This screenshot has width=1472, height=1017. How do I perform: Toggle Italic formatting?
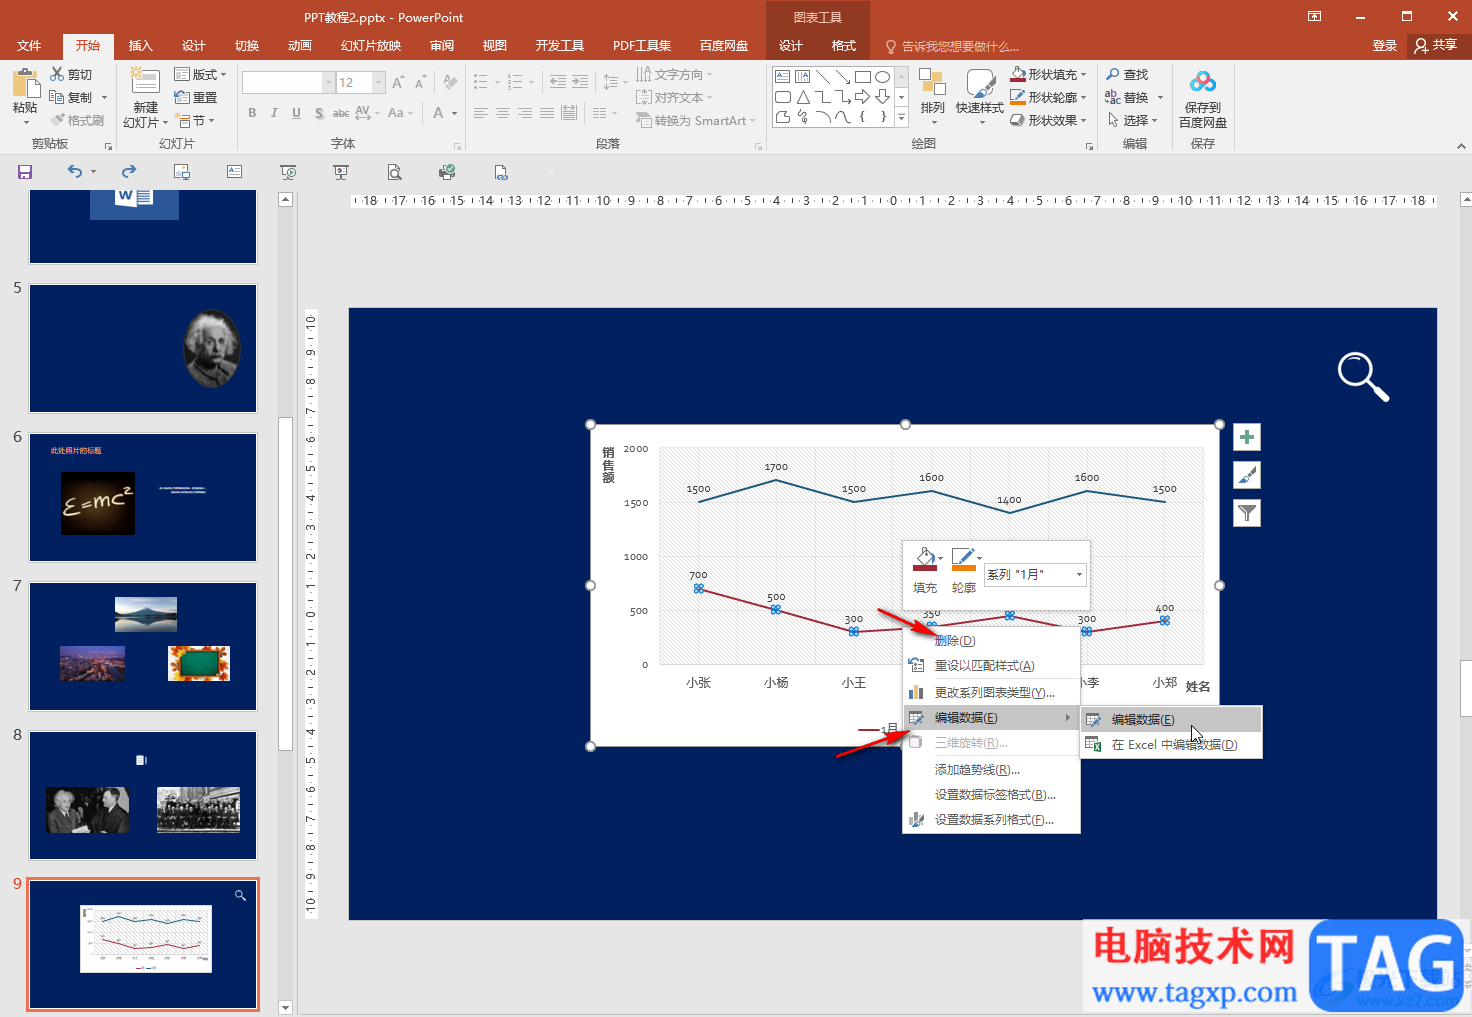click(x=274, y=113)
